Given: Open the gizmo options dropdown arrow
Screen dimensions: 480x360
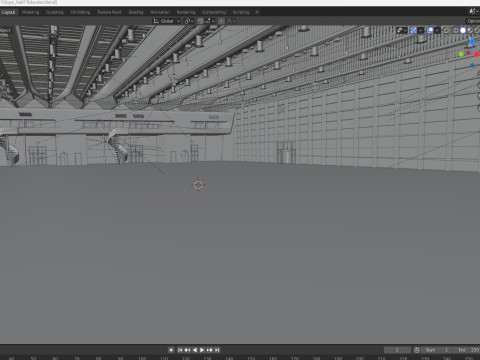Looking at the screenshot, I should tap(421, 30).
